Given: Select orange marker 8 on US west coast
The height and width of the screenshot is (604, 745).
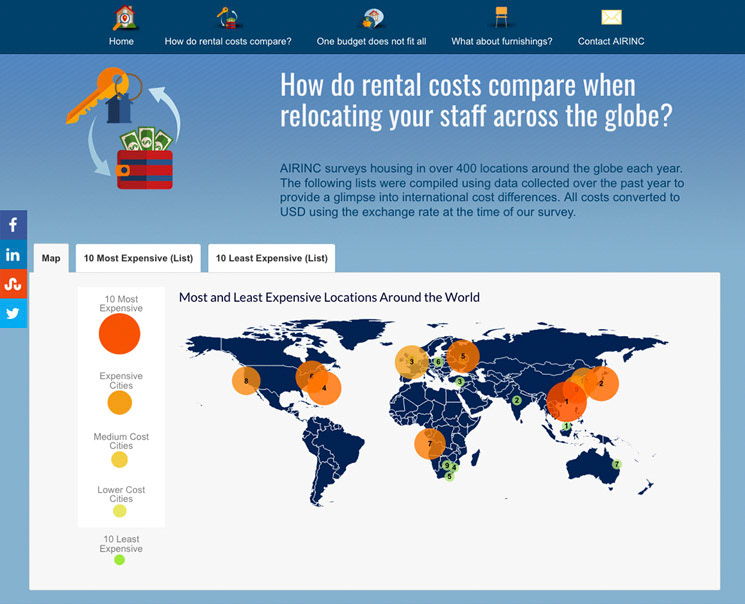Looking at the screenshot, I should (x=246, y=381).
